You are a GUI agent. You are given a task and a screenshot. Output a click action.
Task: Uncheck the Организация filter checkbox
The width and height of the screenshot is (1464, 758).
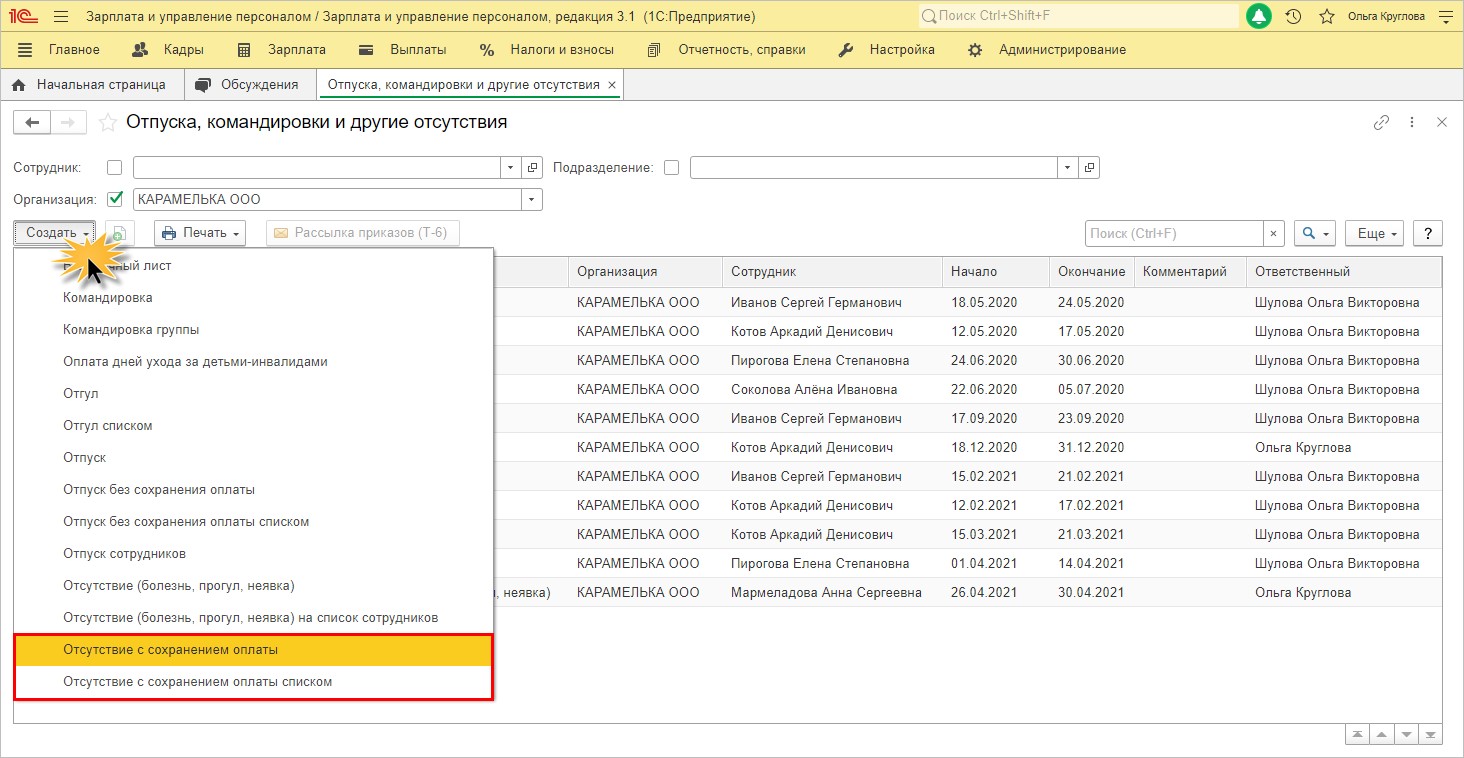pyautogui.click(x=114, y=199)
